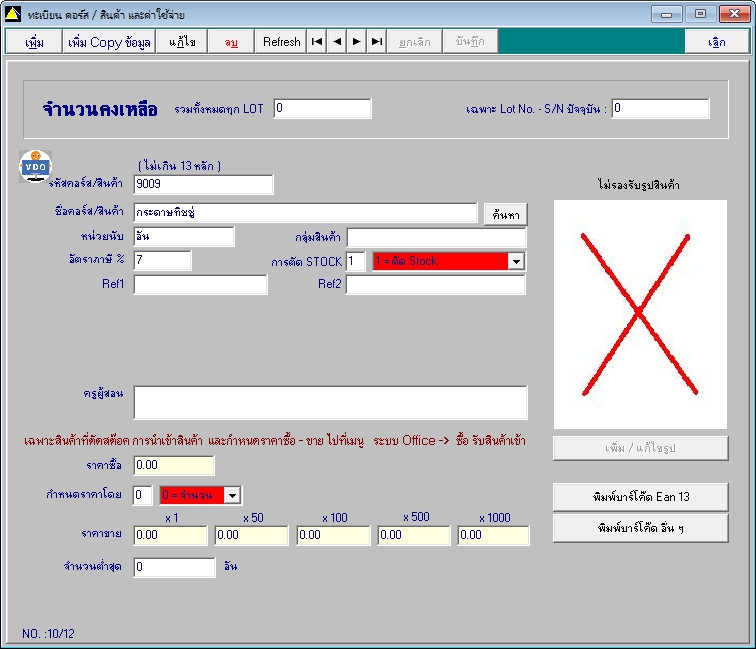
Task: Click the แก้ไข (Edit) button
Action: coord(182,41)
